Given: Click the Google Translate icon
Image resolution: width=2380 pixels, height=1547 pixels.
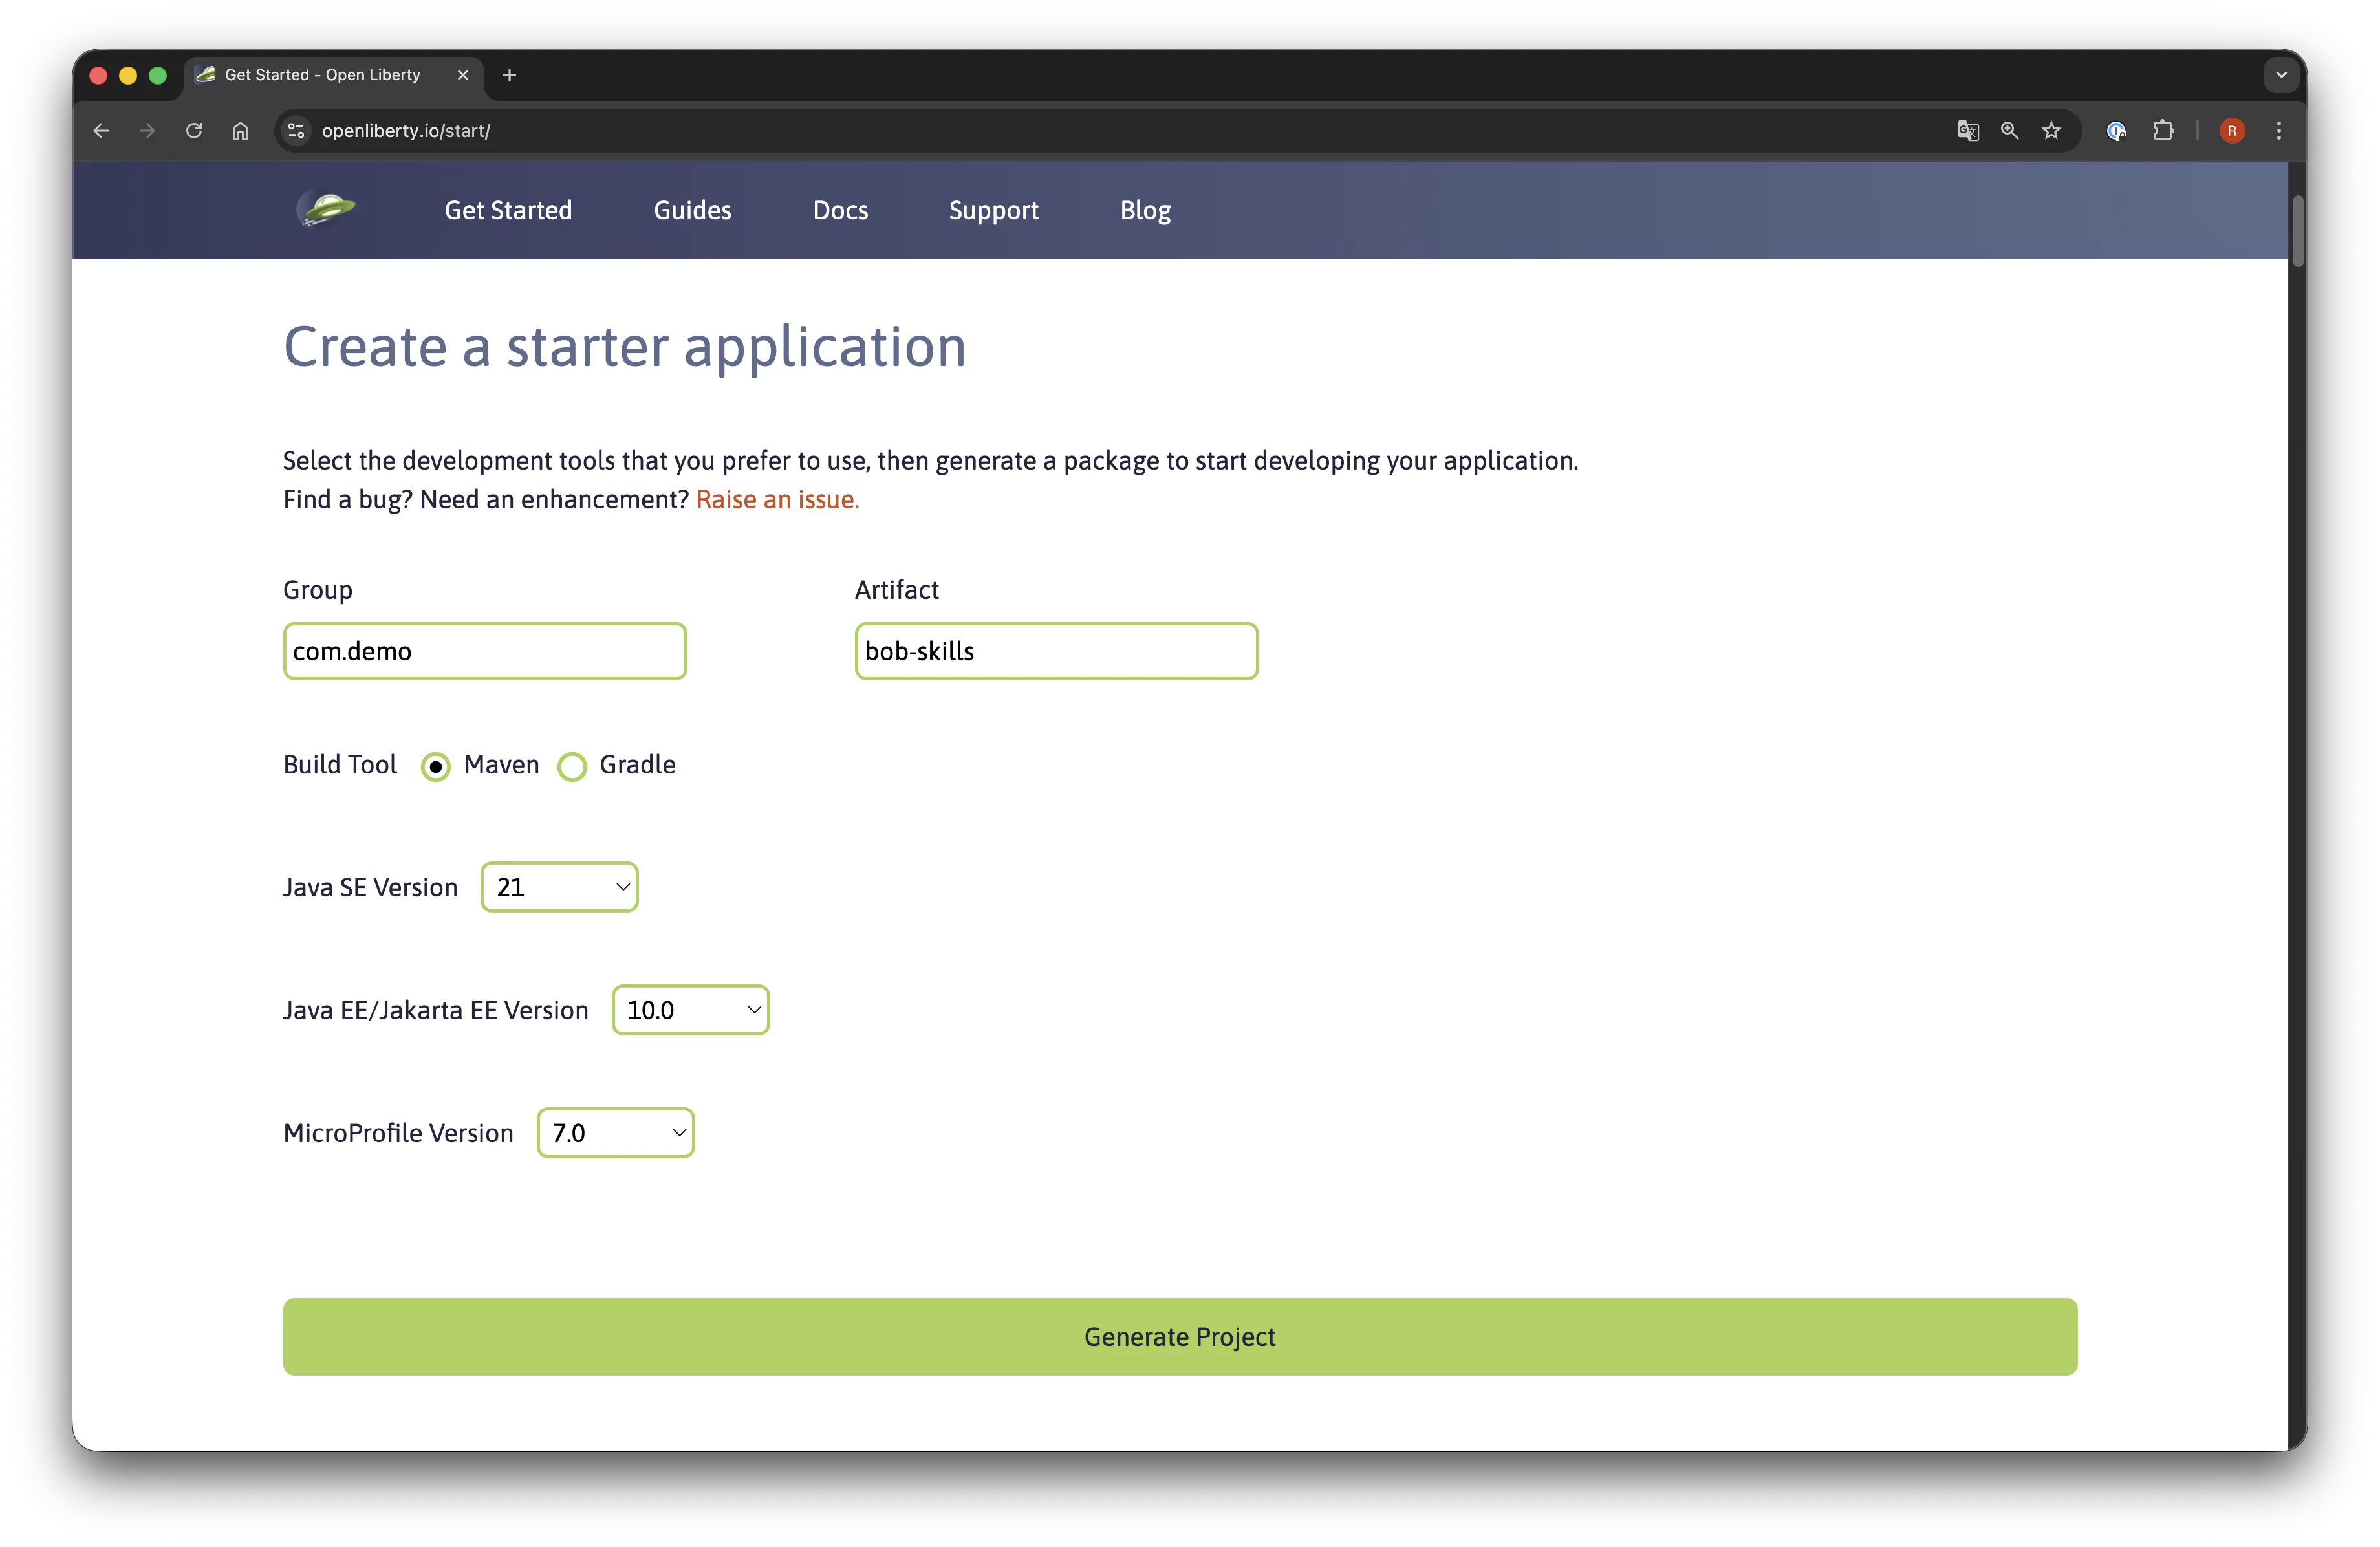Looking at the screenshot, I should click(x=1967, y=131).
